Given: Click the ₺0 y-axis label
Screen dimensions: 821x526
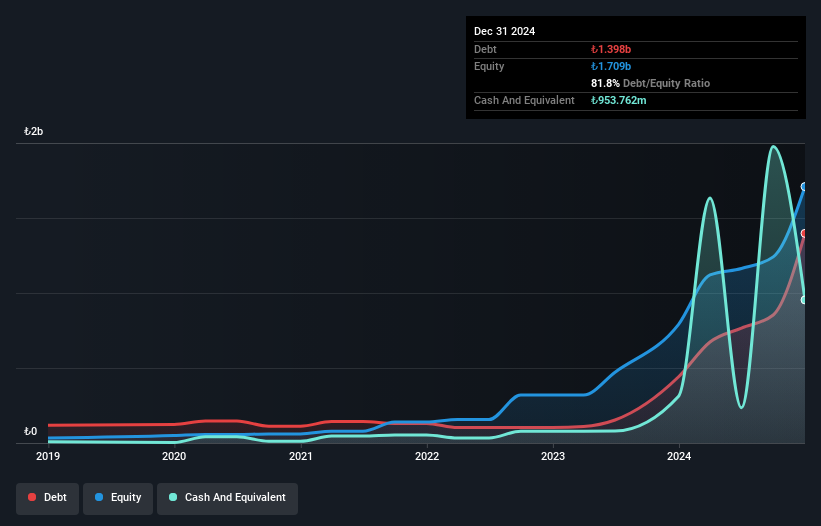Looking at the screenshot, I should click(x=31, y=432).
